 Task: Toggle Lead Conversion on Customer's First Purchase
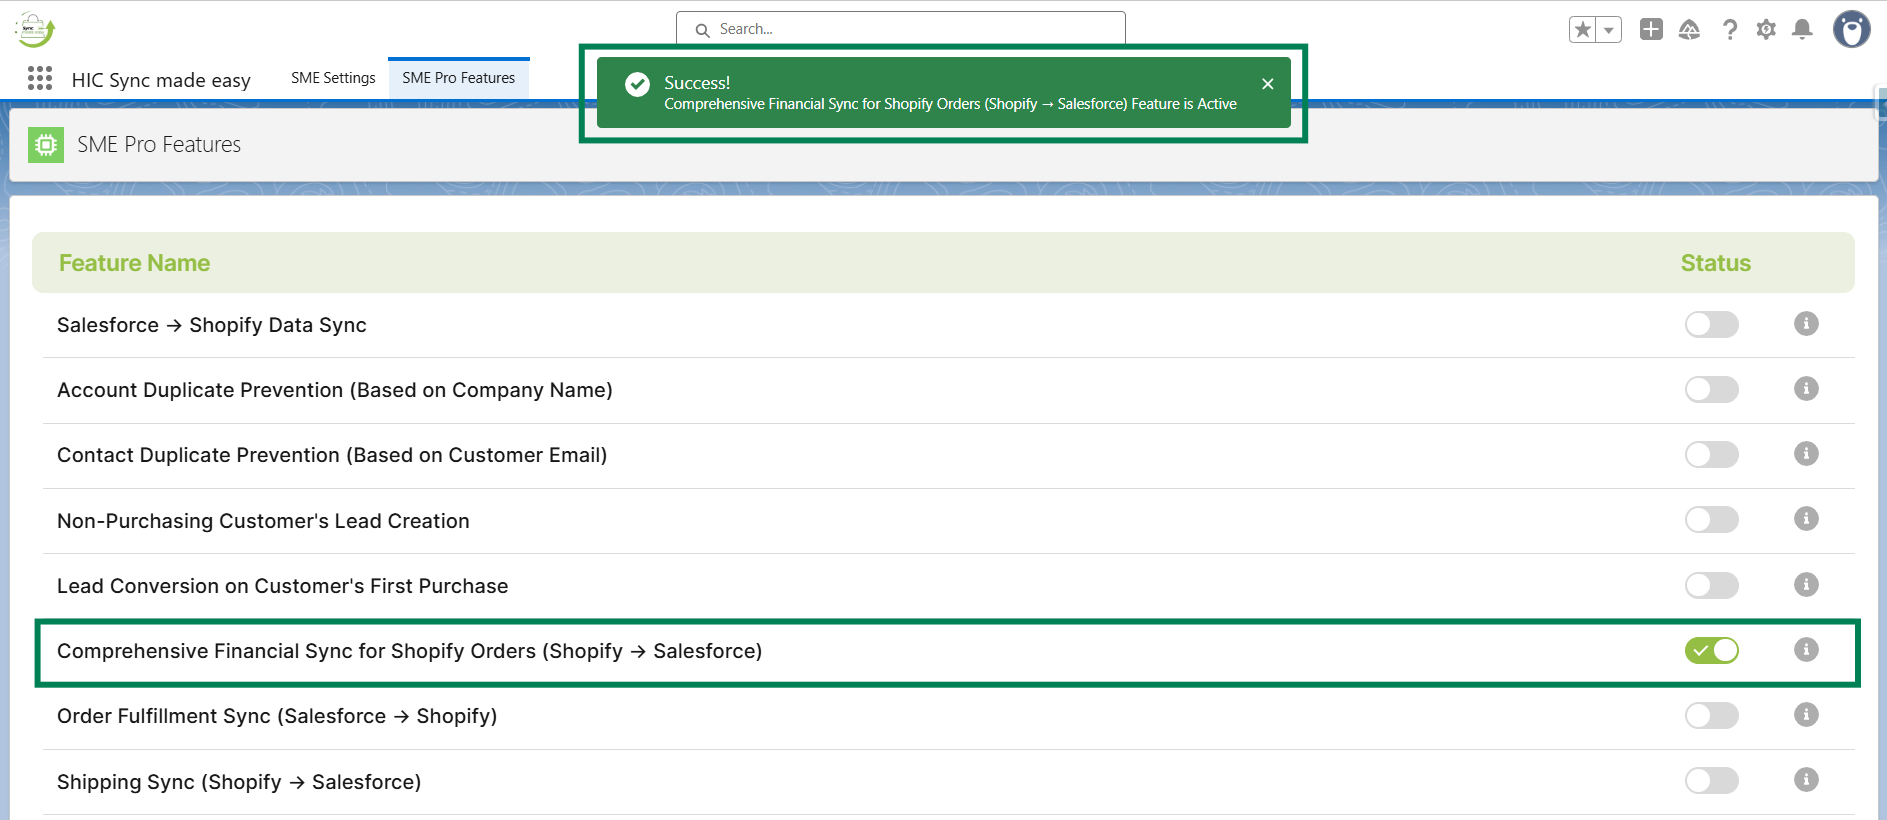(x=1712, y=585)
